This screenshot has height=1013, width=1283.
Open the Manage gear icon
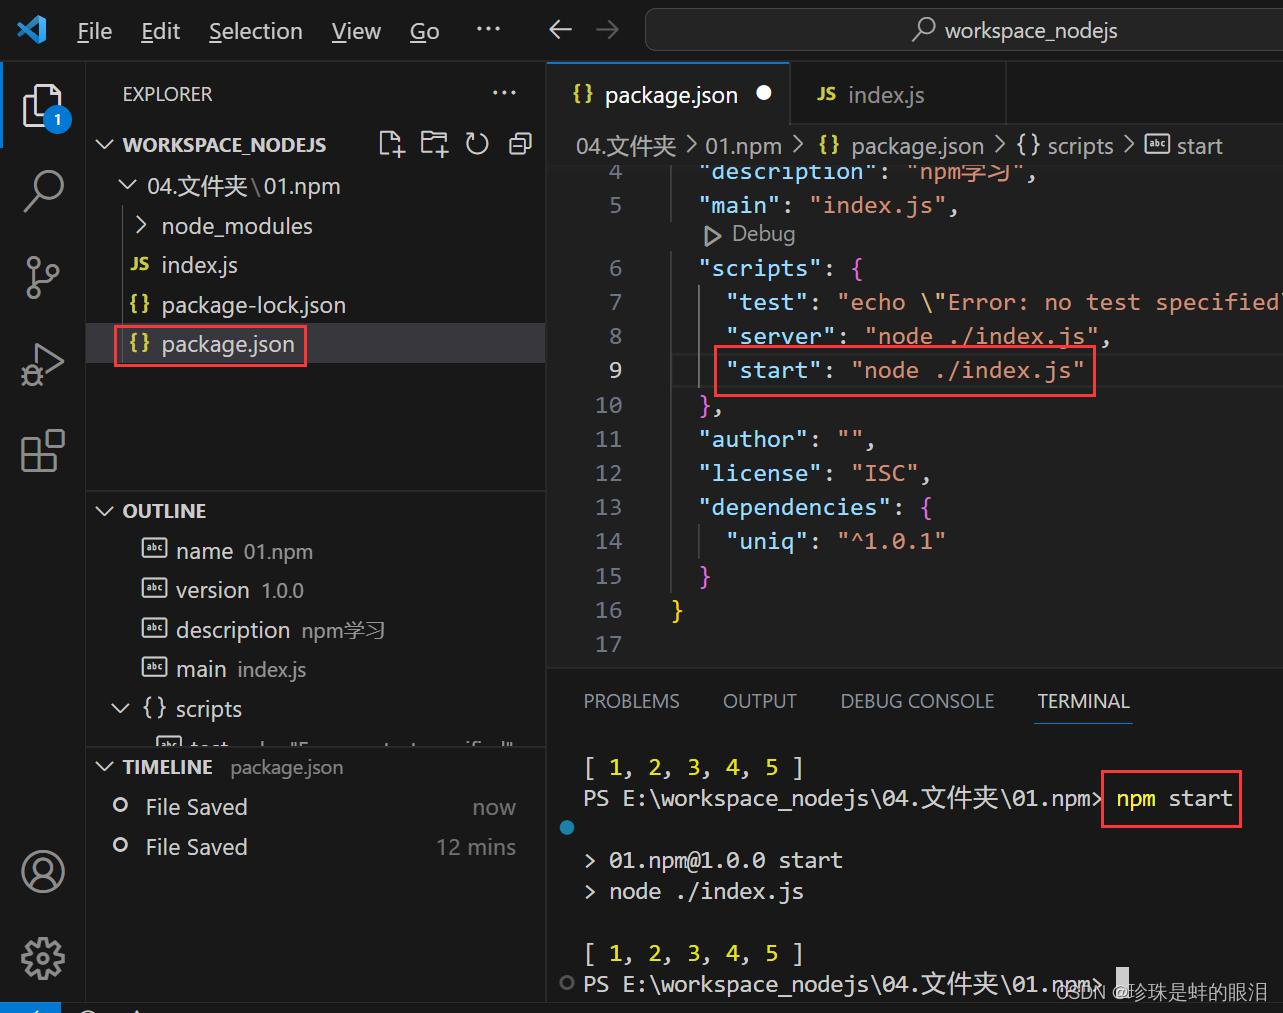tap(43, 959)
